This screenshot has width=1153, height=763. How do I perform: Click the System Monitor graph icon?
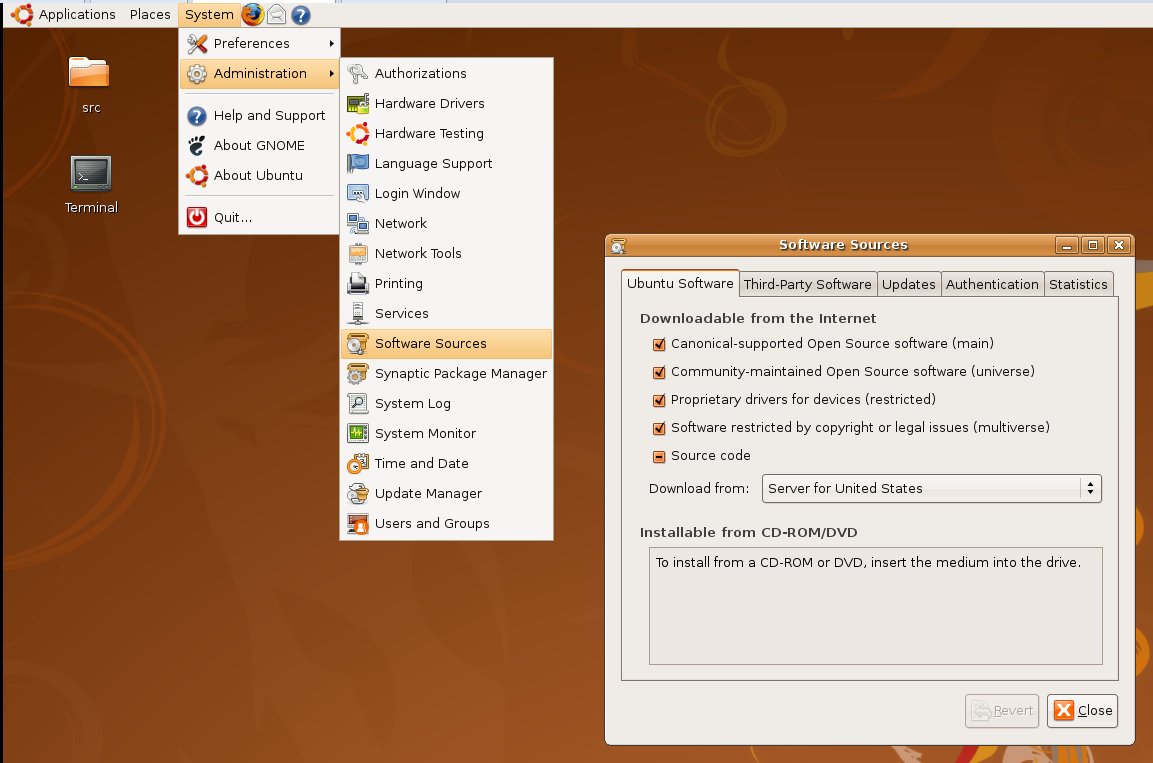point(357,434)
